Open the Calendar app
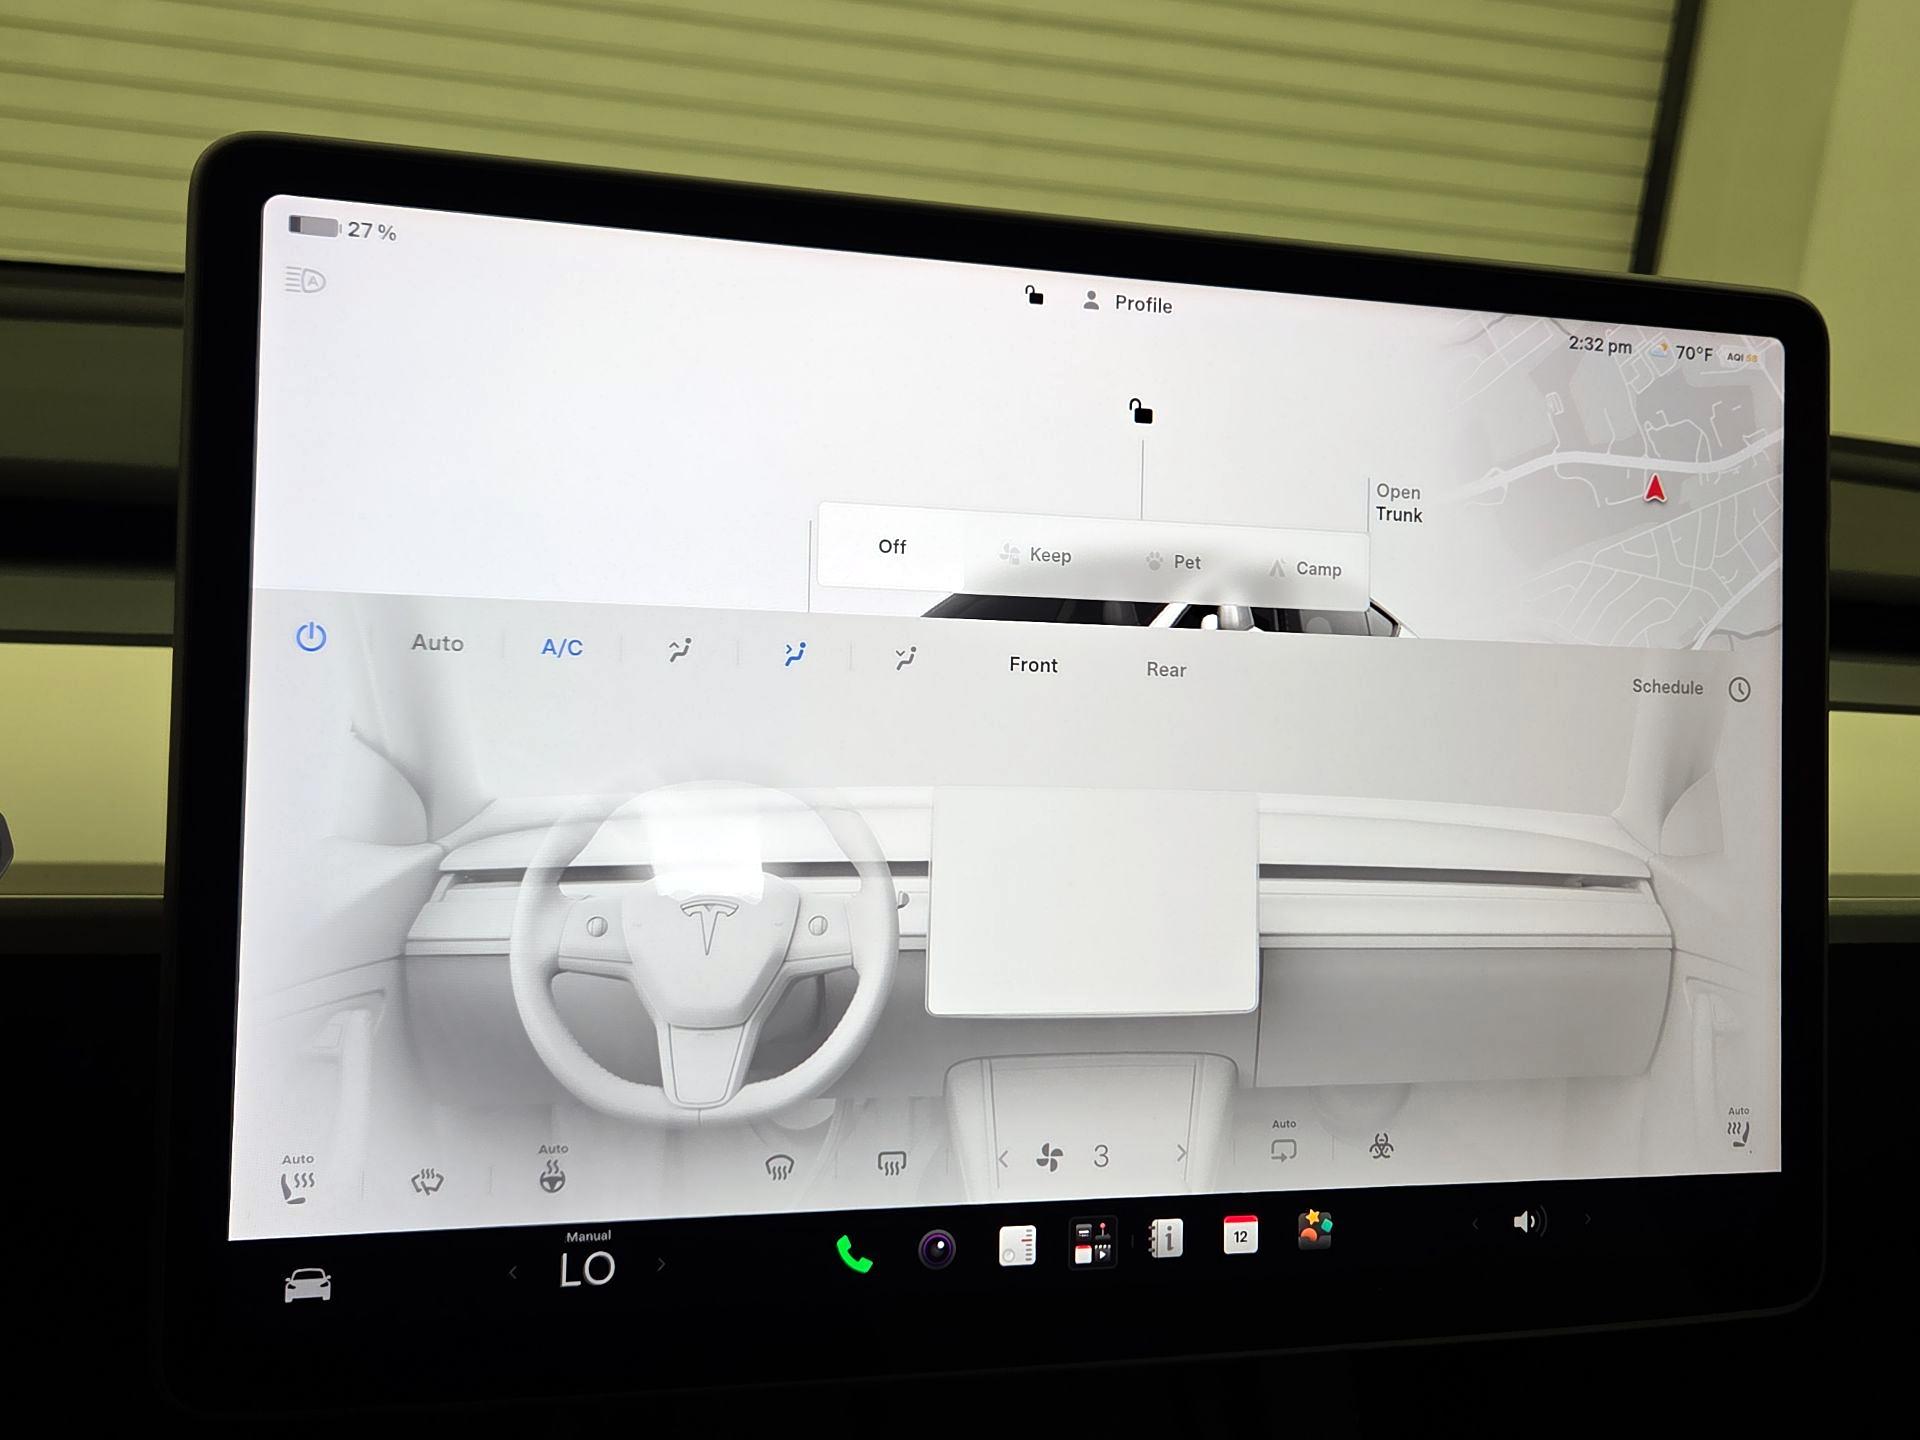 click(1240, 1234)
